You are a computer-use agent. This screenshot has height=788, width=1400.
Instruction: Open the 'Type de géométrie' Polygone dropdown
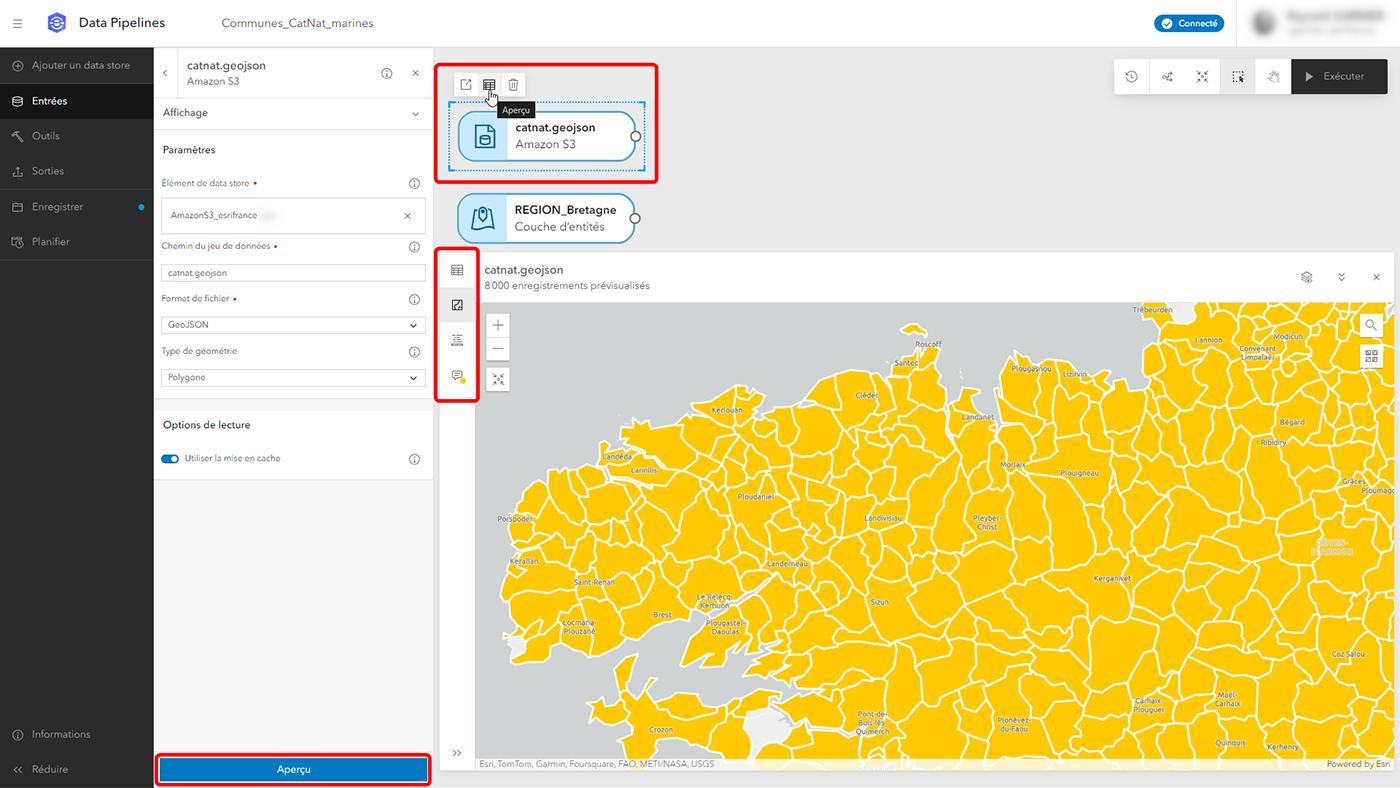coord(293,378)
